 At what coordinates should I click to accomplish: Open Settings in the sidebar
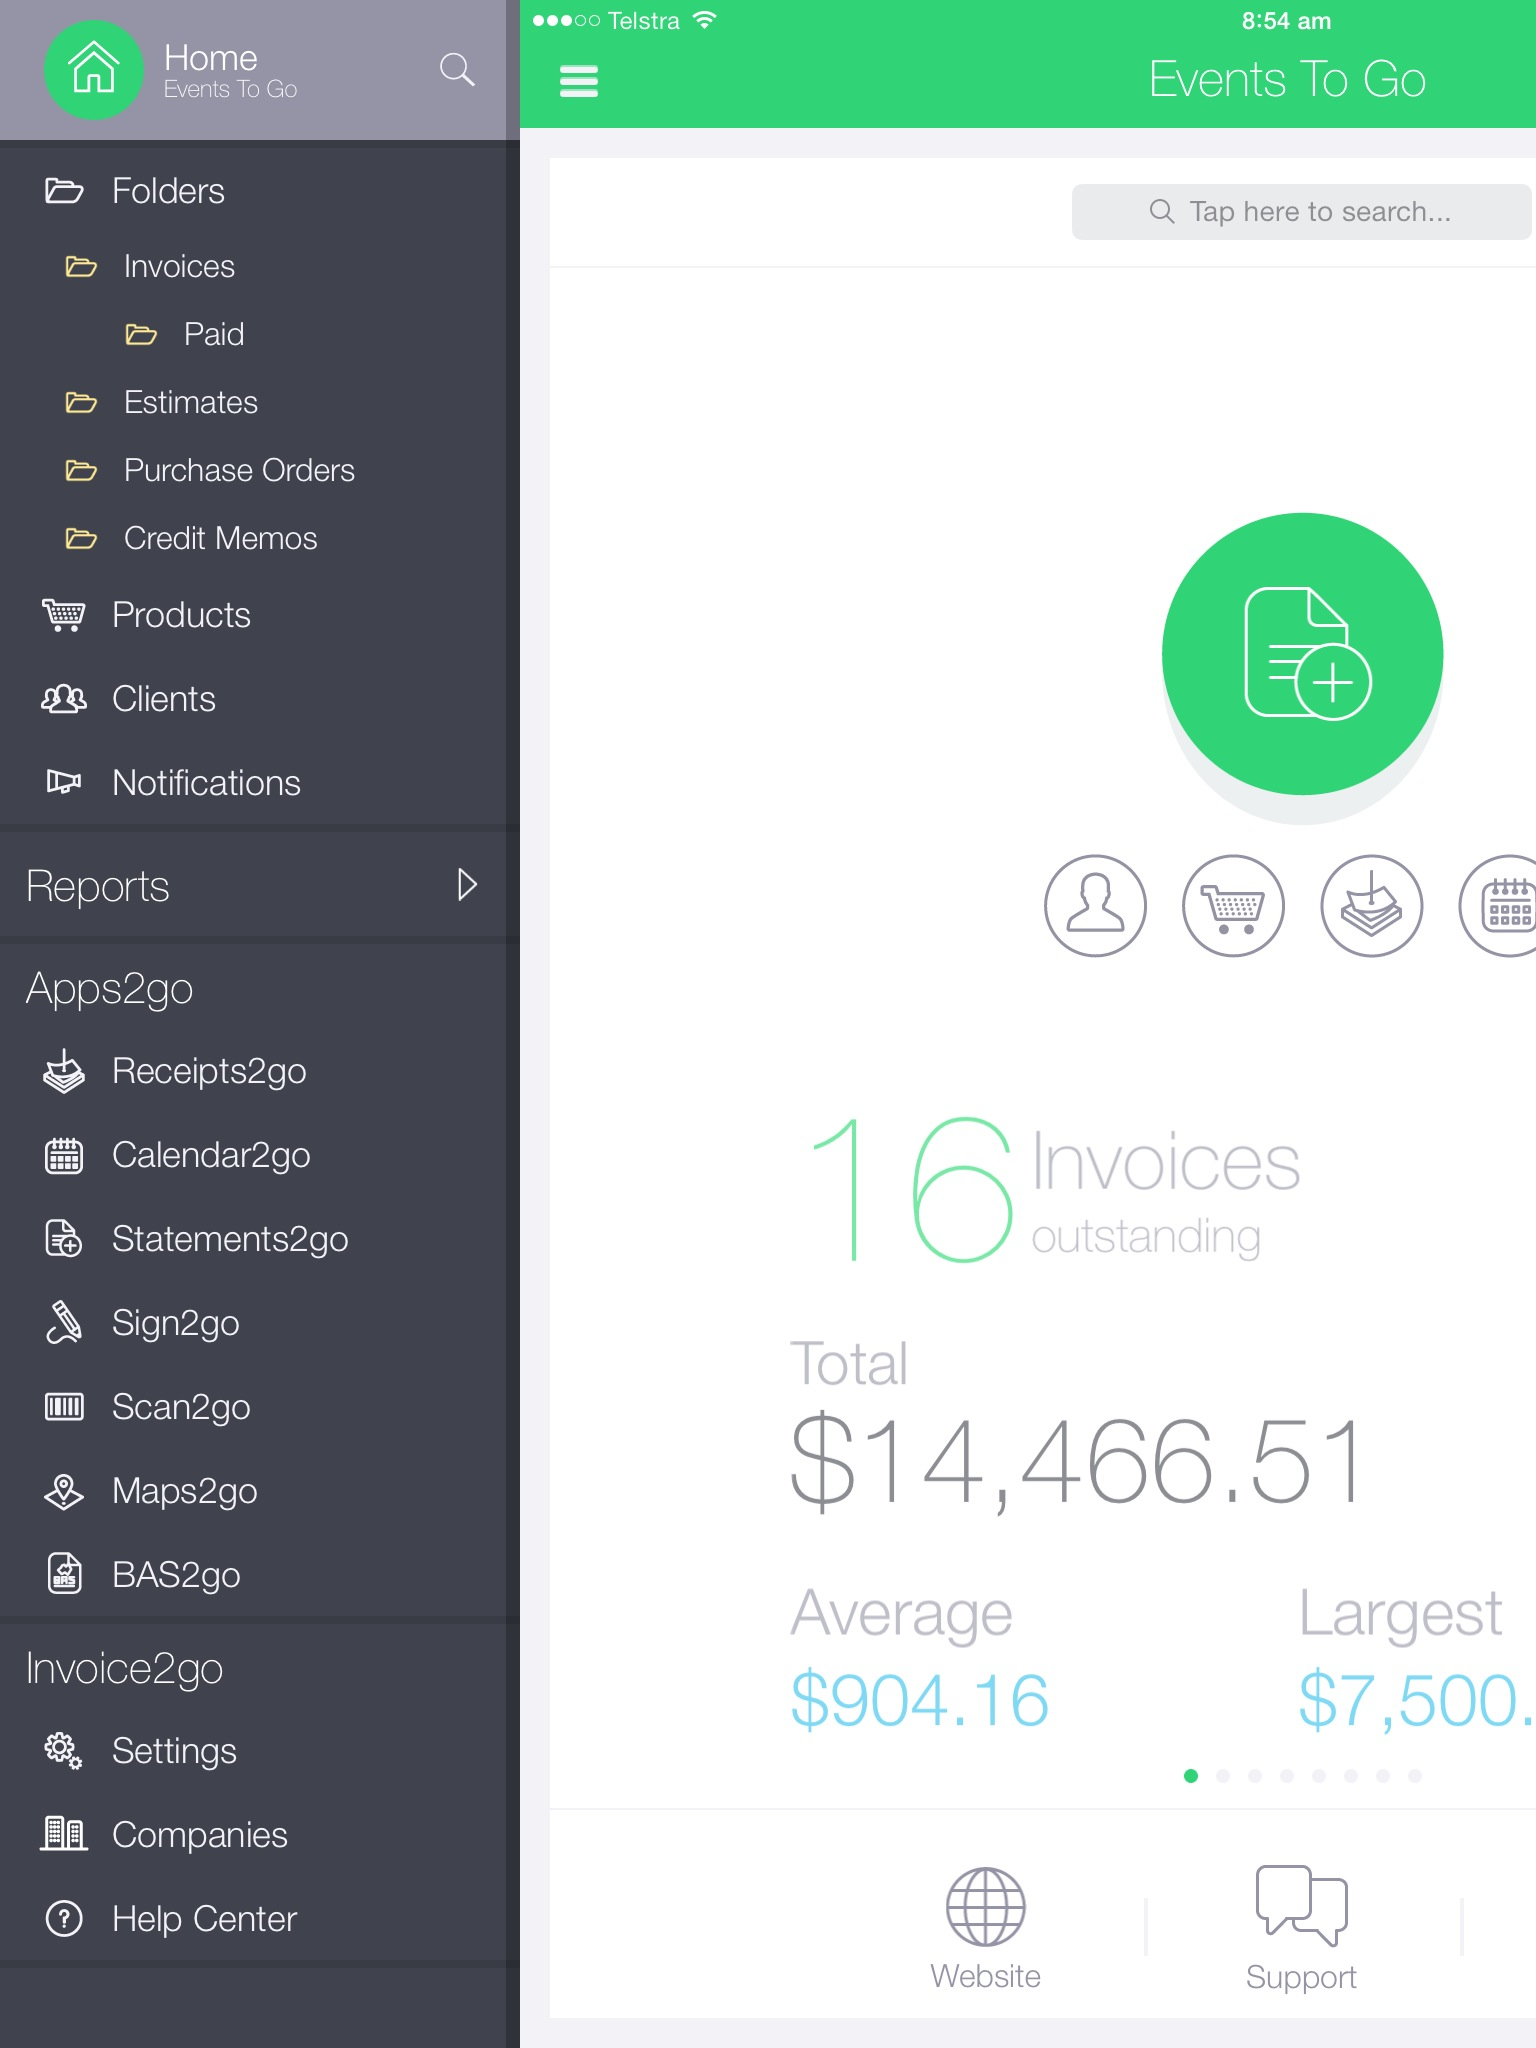click(x=253, y=1751)
